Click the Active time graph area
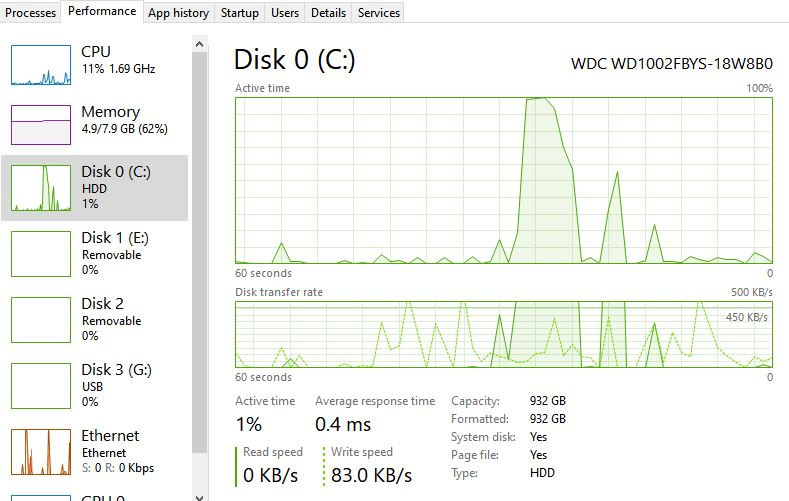The height and width of the screenshot is (501, 789). 503,180
